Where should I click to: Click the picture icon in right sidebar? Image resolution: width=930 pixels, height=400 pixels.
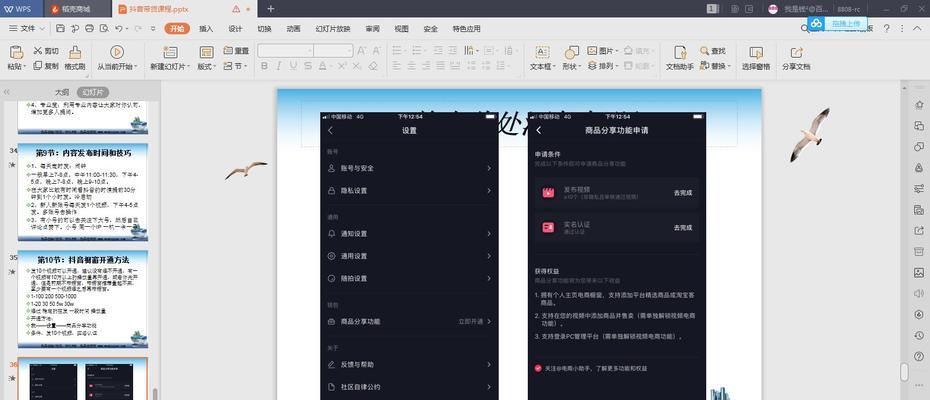(919, 272)
